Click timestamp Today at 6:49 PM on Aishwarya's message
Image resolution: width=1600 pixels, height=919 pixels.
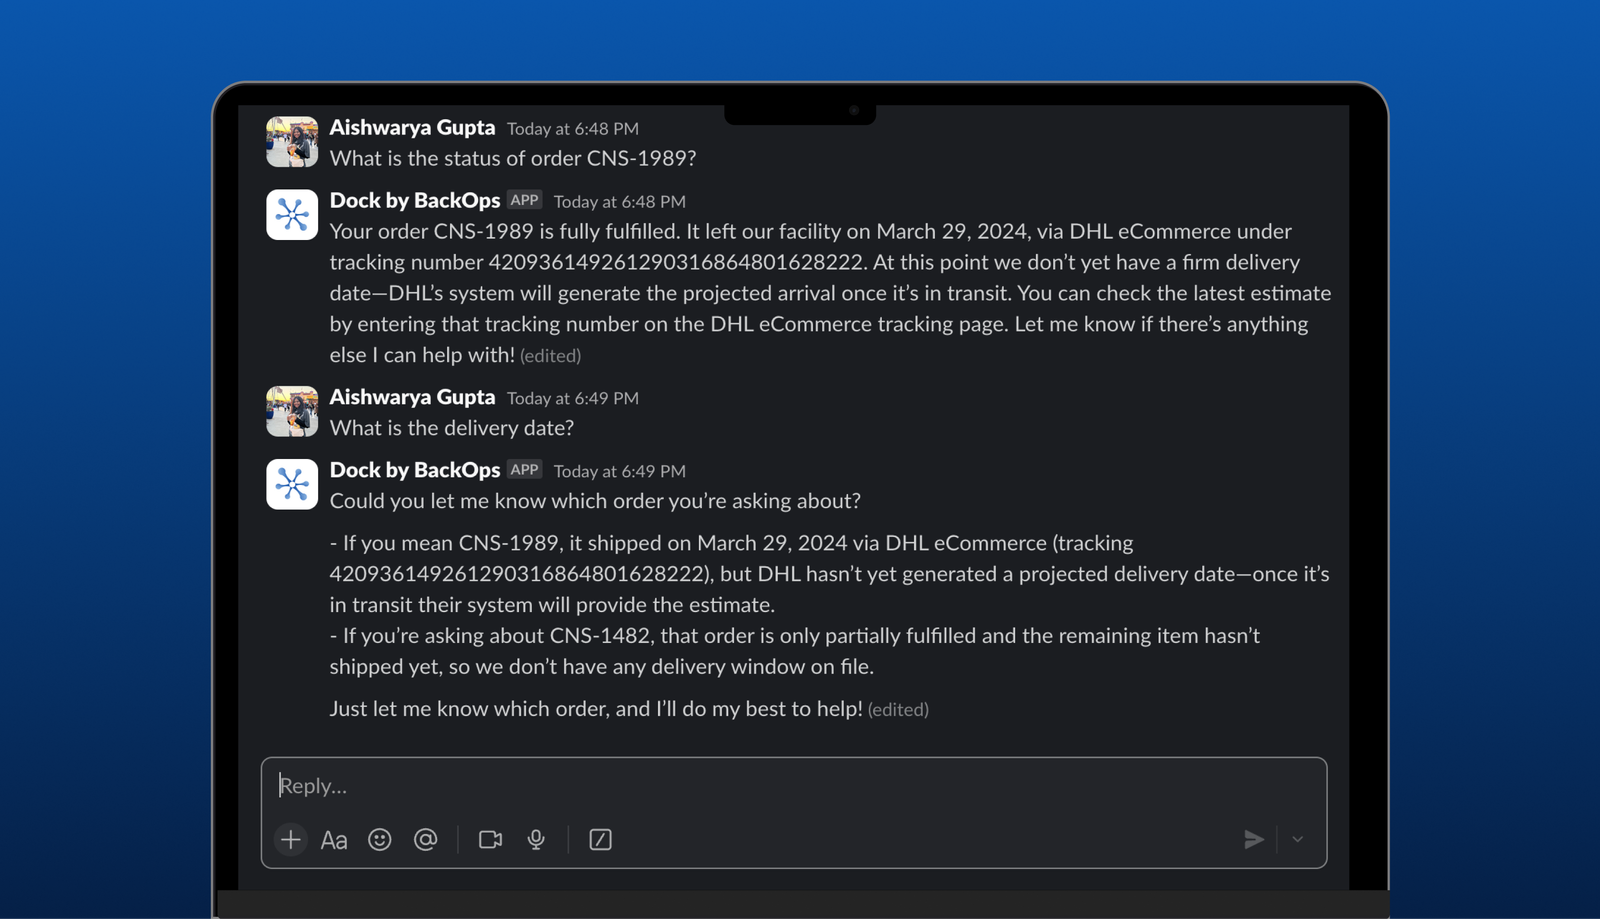pyautogui.click(x=573, y=398)
